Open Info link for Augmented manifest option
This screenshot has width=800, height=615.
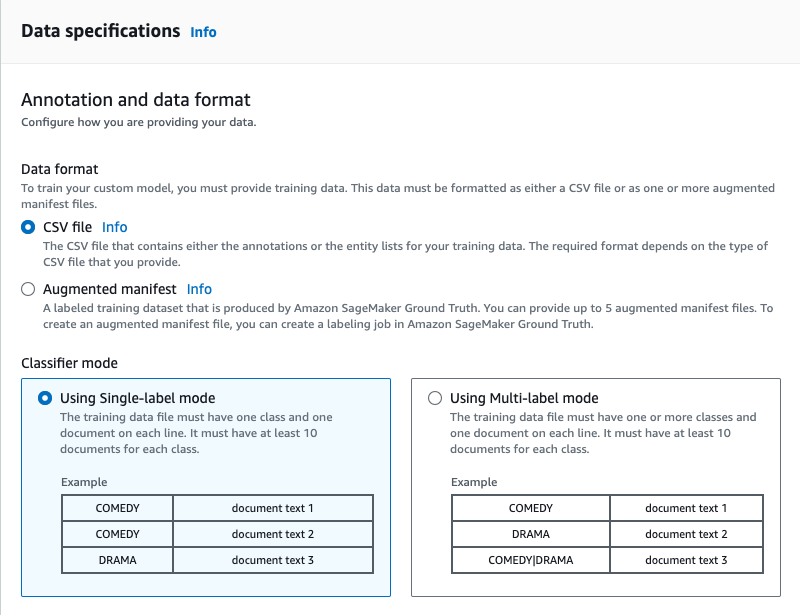tap(199, 289)
